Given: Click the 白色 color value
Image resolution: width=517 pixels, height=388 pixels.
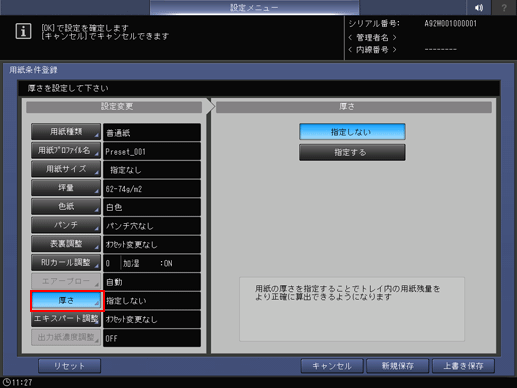Looking at the screenshot, I should 152,207.
